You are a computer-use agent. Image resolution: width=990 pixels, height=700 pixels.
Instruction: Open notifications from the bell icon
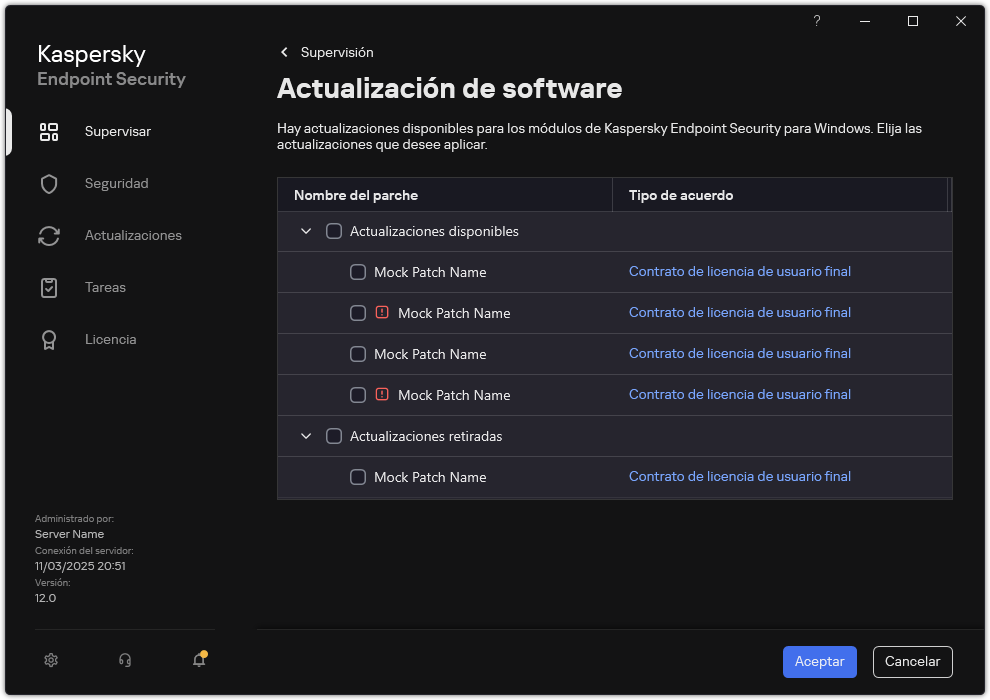[x=198, y=660]
